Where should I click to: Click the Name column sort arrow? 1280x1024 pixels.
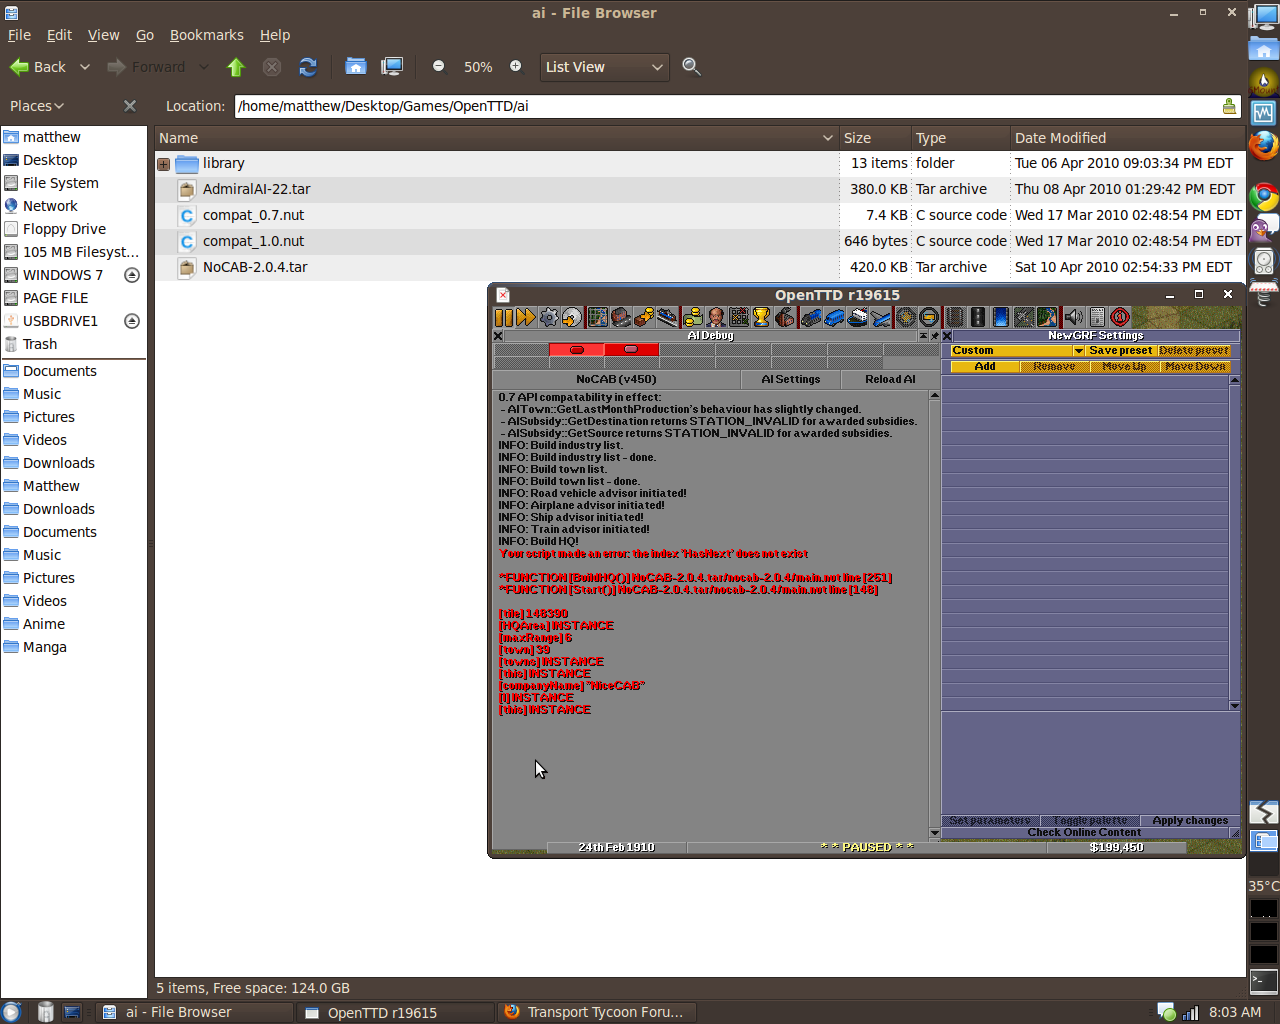828,138
